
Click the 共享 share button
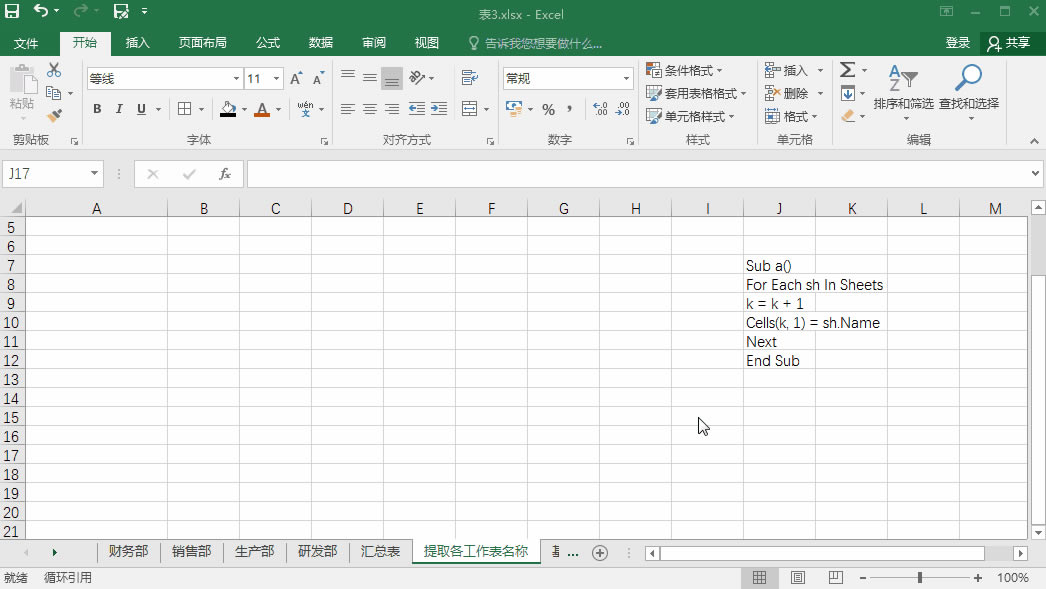point(1009,43)
